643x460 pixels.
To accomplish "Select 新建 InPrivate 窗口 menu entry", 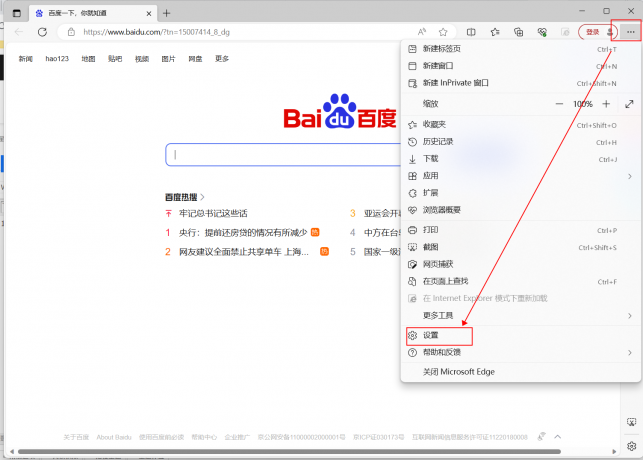I will (455, 83).
